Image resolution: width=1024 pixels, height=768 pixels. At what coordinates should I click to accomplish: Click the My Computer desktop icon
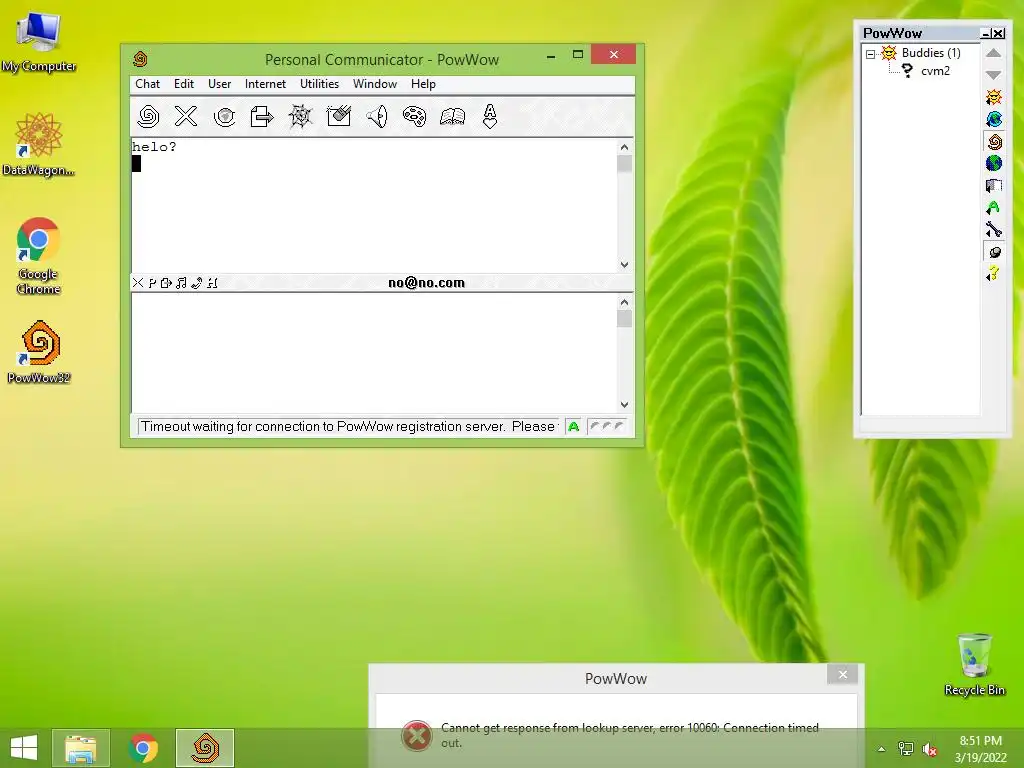39,41
